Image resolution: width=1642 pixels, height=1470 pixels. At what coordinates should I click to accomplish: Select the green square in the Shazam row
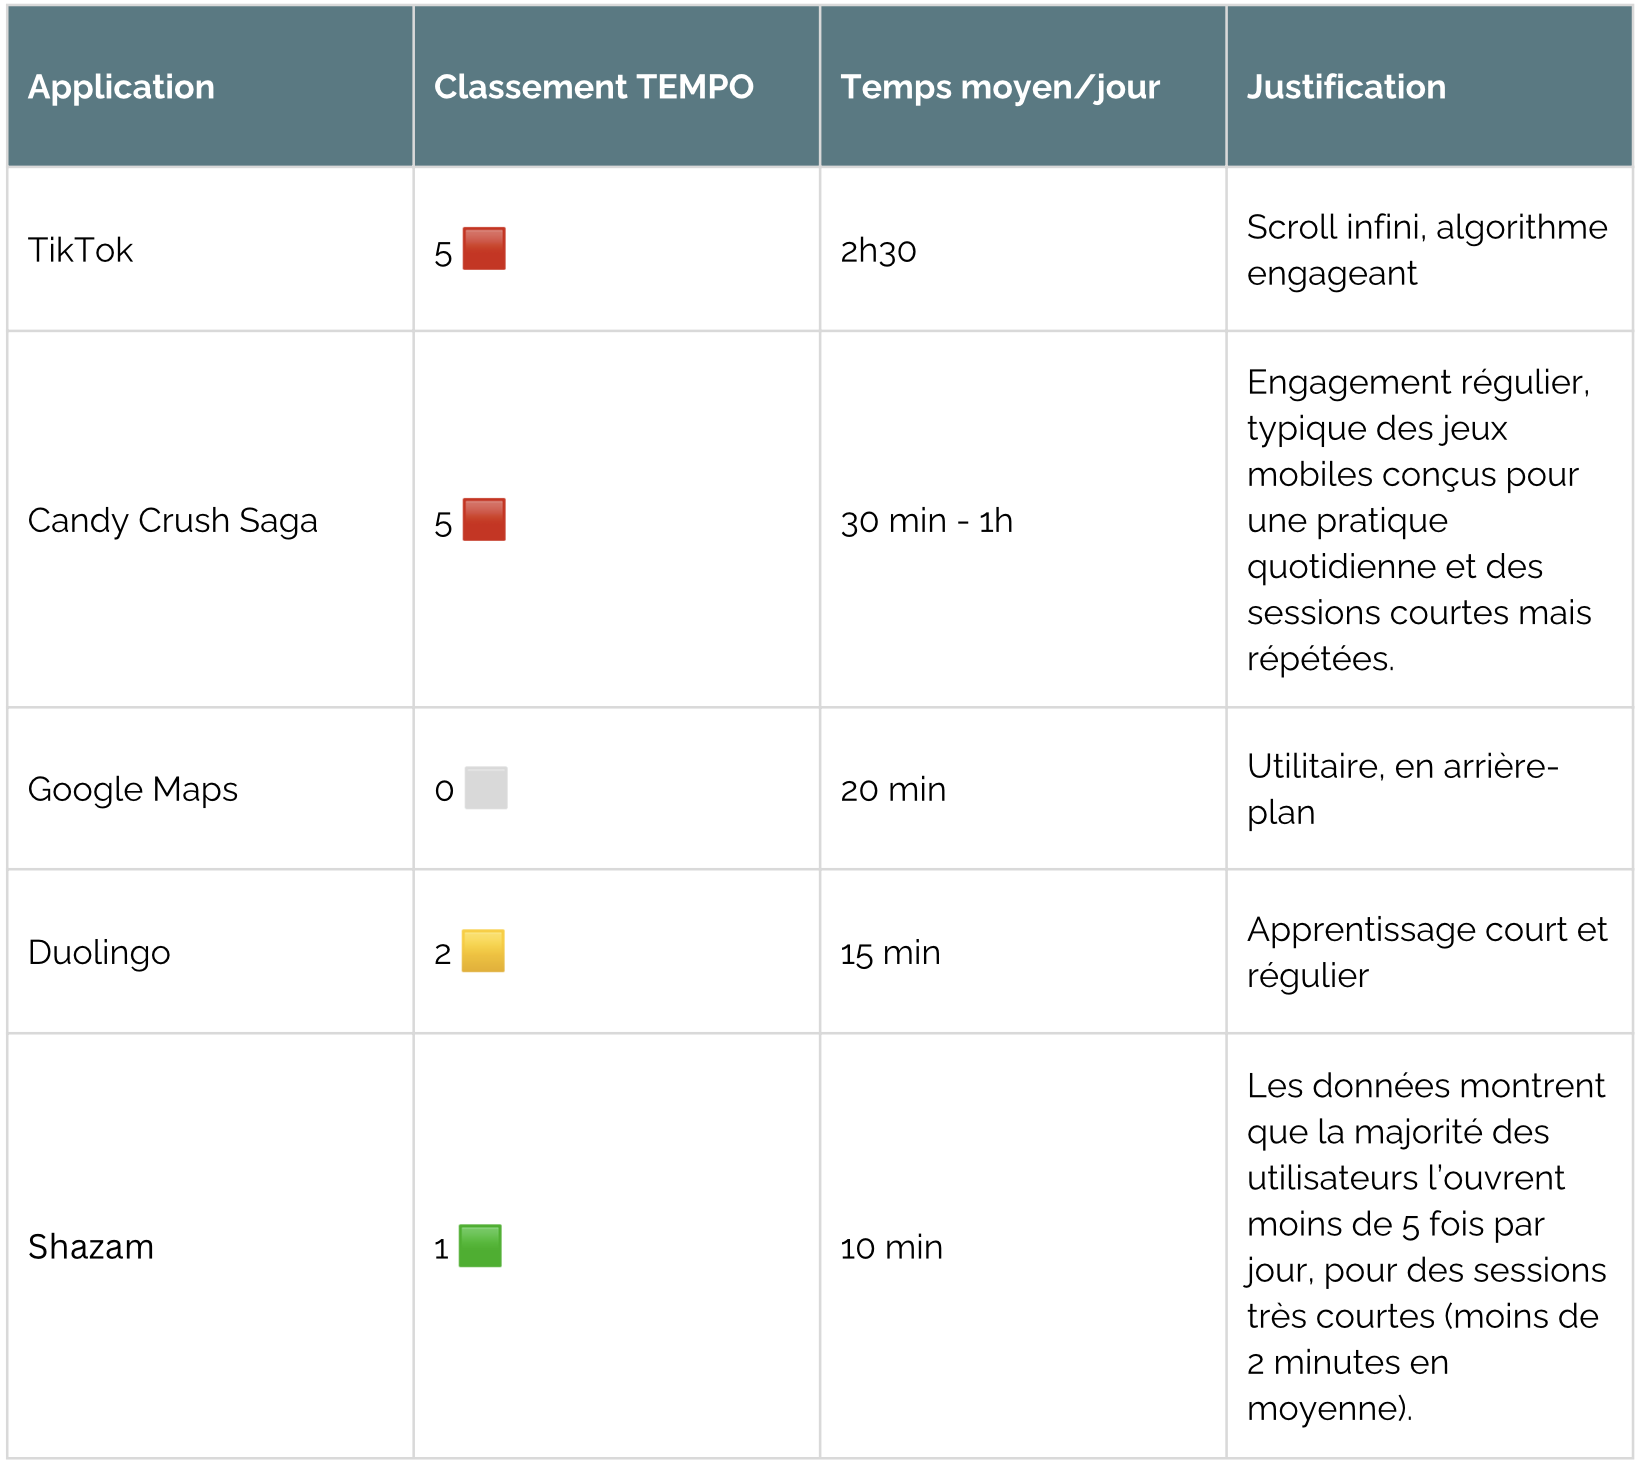click(x=480, y=1246)
